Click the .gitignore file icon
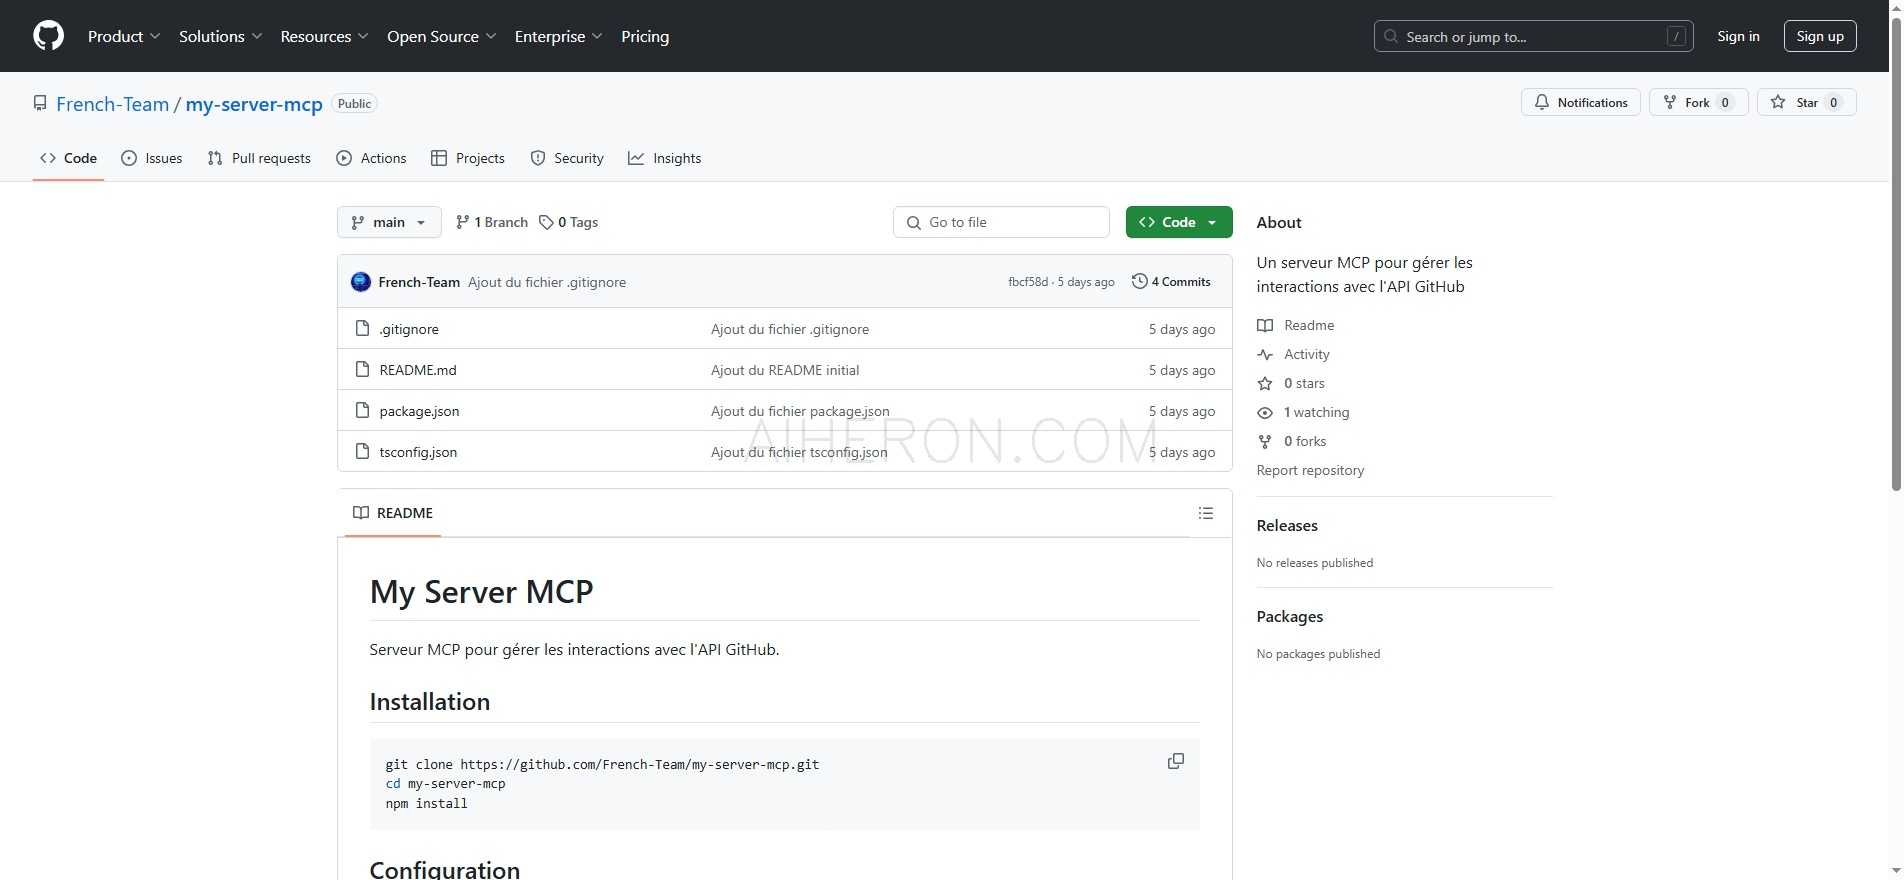Screen dimensions: 1904x880 [362, 328]
